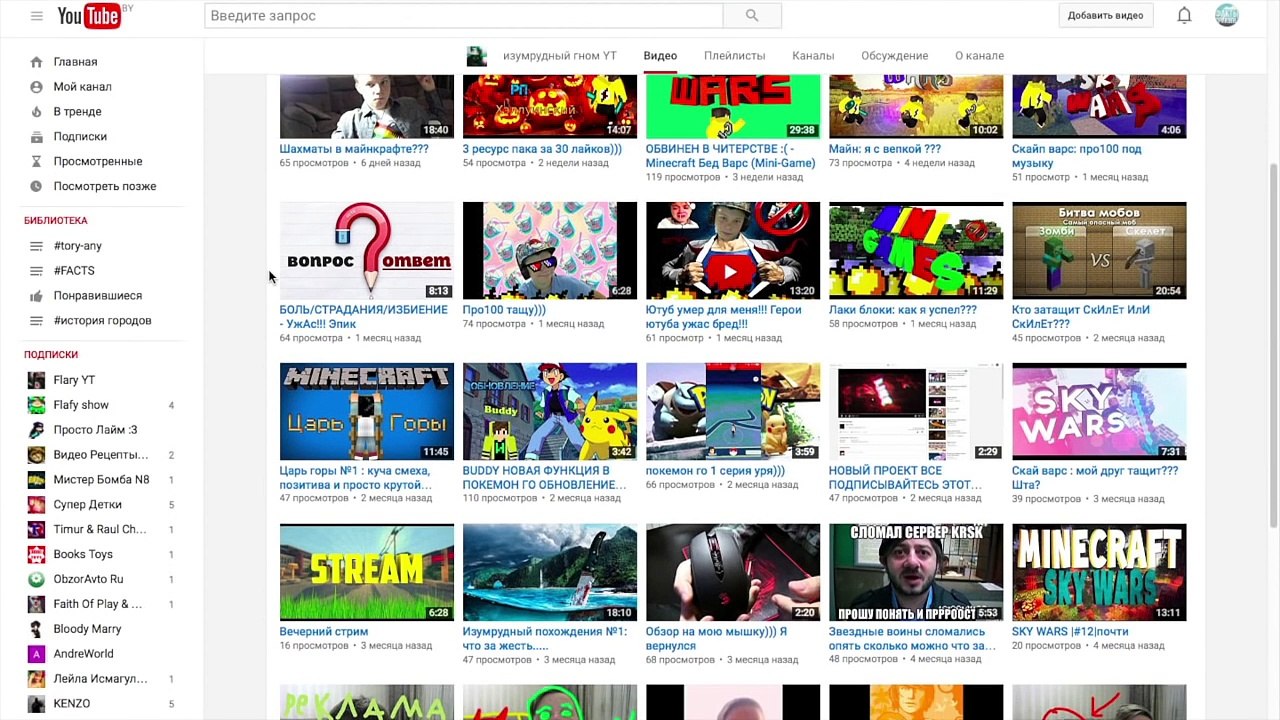The image size is (1280, 720).
Task: Click the Посмотреть позже clock icon
Action: (36, 186)
